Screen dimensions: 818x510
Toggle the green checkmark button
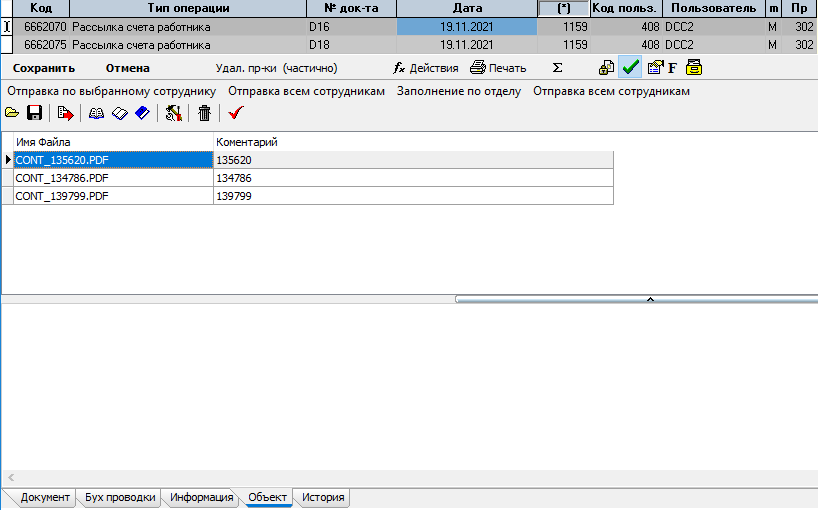click(x=630, y=67)
